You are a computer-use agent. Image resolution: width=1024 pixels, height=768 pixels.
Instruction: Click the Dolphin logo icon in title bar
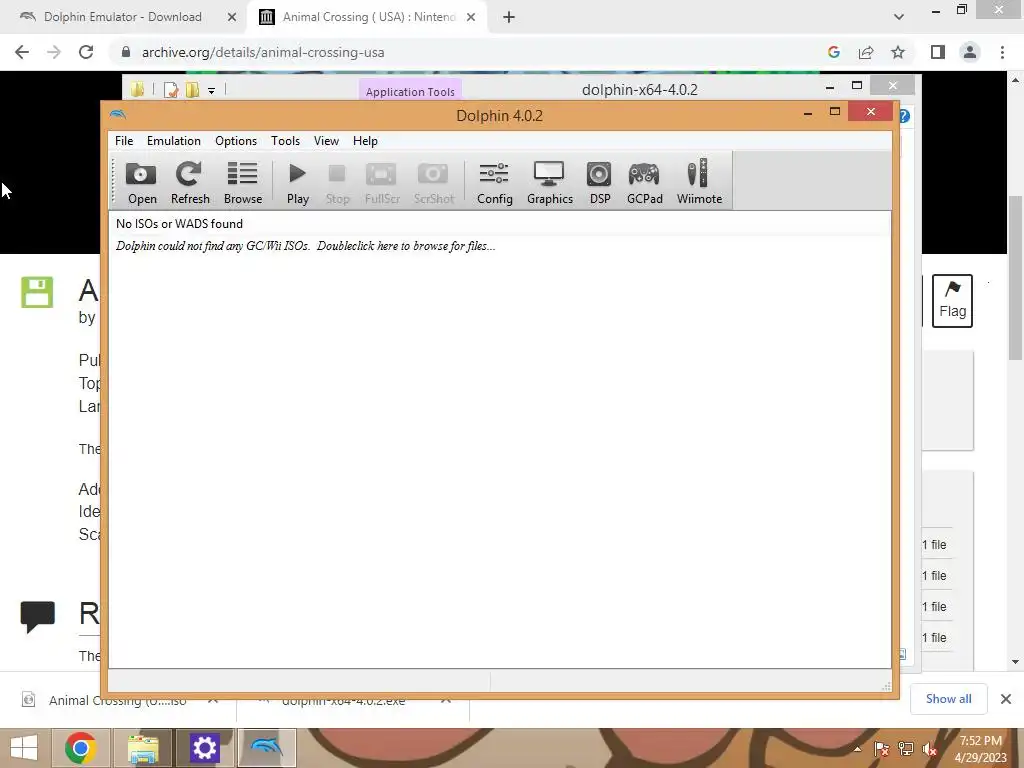(118, 115)
